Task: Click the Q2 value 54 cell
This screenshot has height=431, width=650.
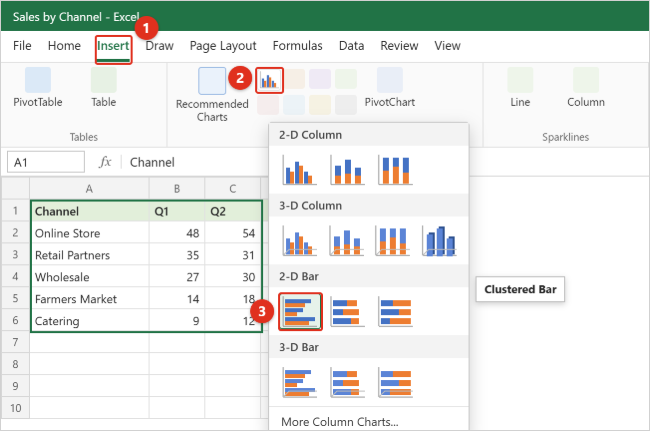Action: [x=233, y=233]
